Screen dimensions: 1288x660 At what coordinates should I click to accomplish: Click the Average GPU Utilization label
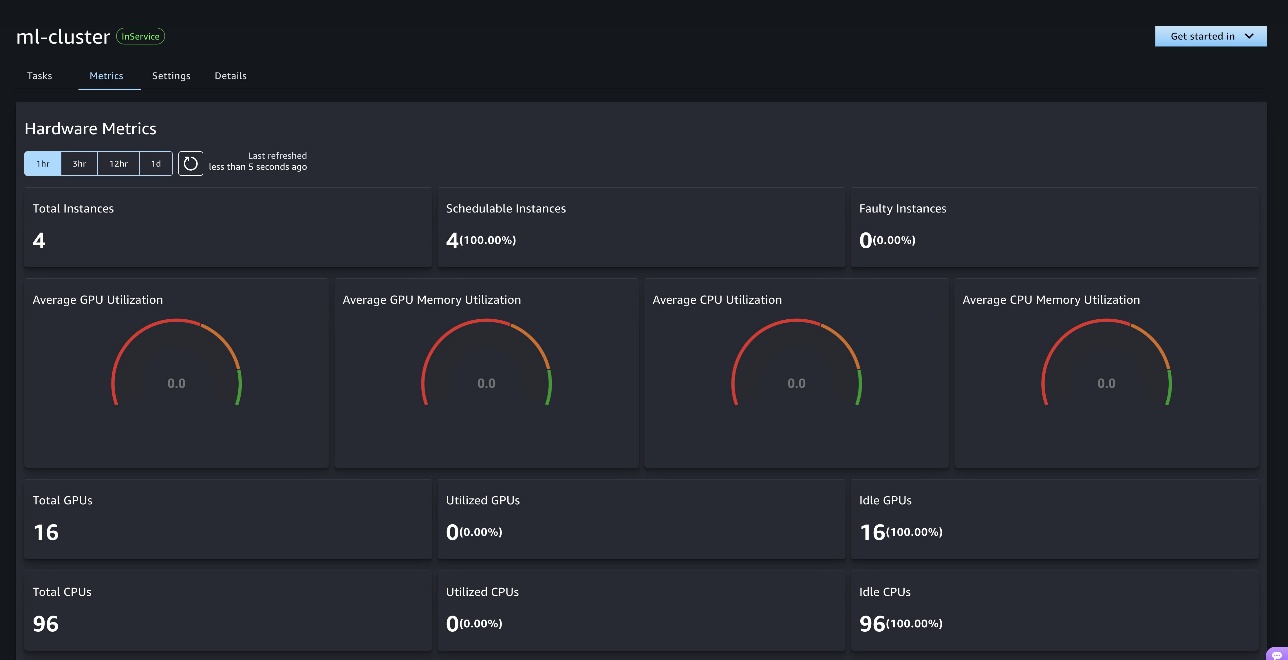pos(98,300)
